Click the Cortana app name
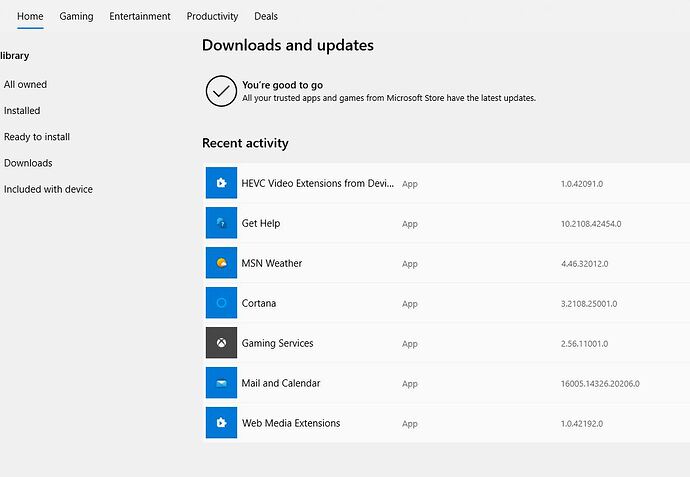This screenshot has height=477, width=690. (259, 303)
